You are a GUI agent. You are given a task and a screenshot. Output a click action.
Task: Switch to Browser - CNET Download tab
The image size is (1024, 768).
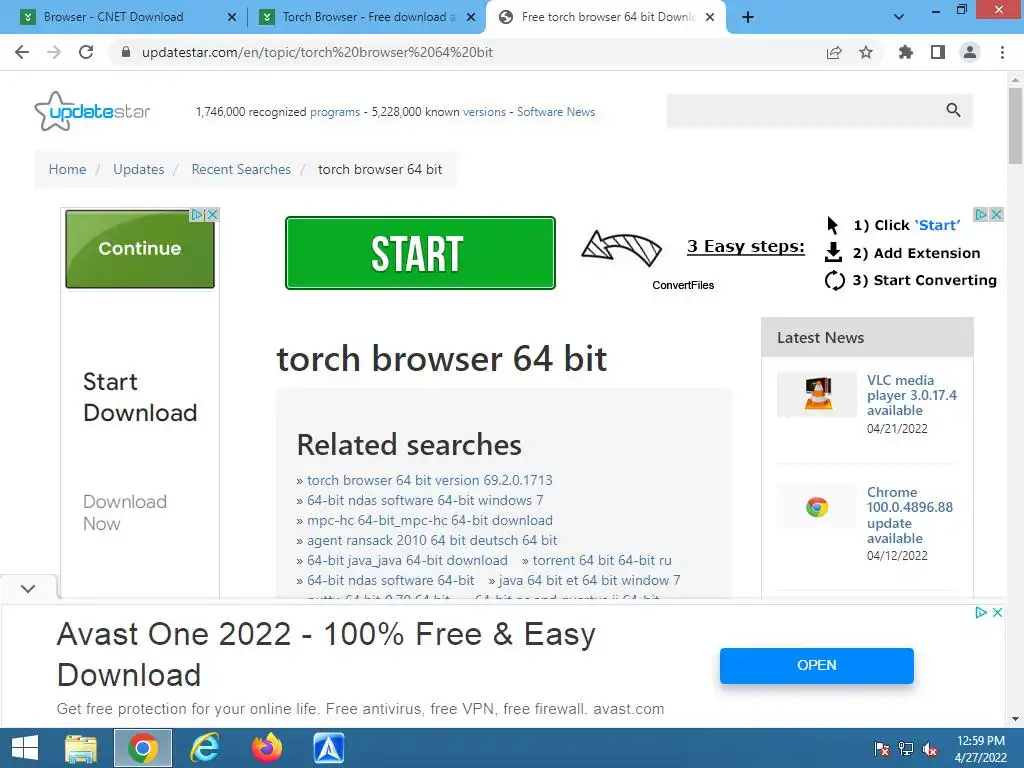pos(114,17)
